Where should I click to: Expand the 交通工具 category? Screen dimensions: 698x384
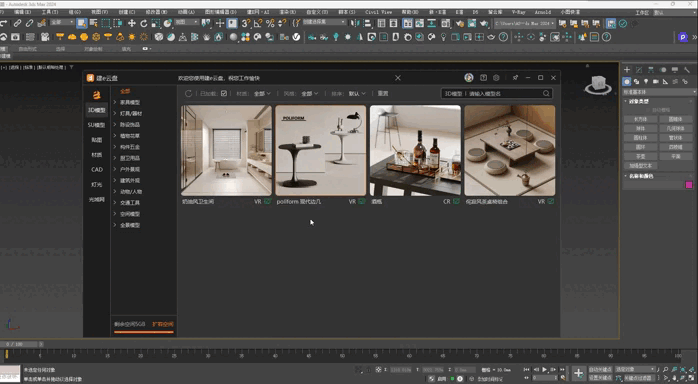(114, 203)
